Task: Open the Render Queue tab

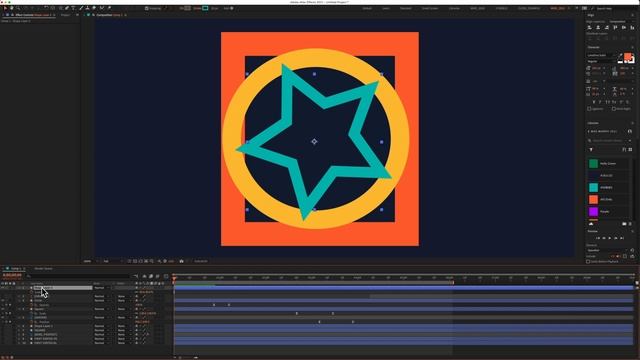Action: [x=43, y=269]
